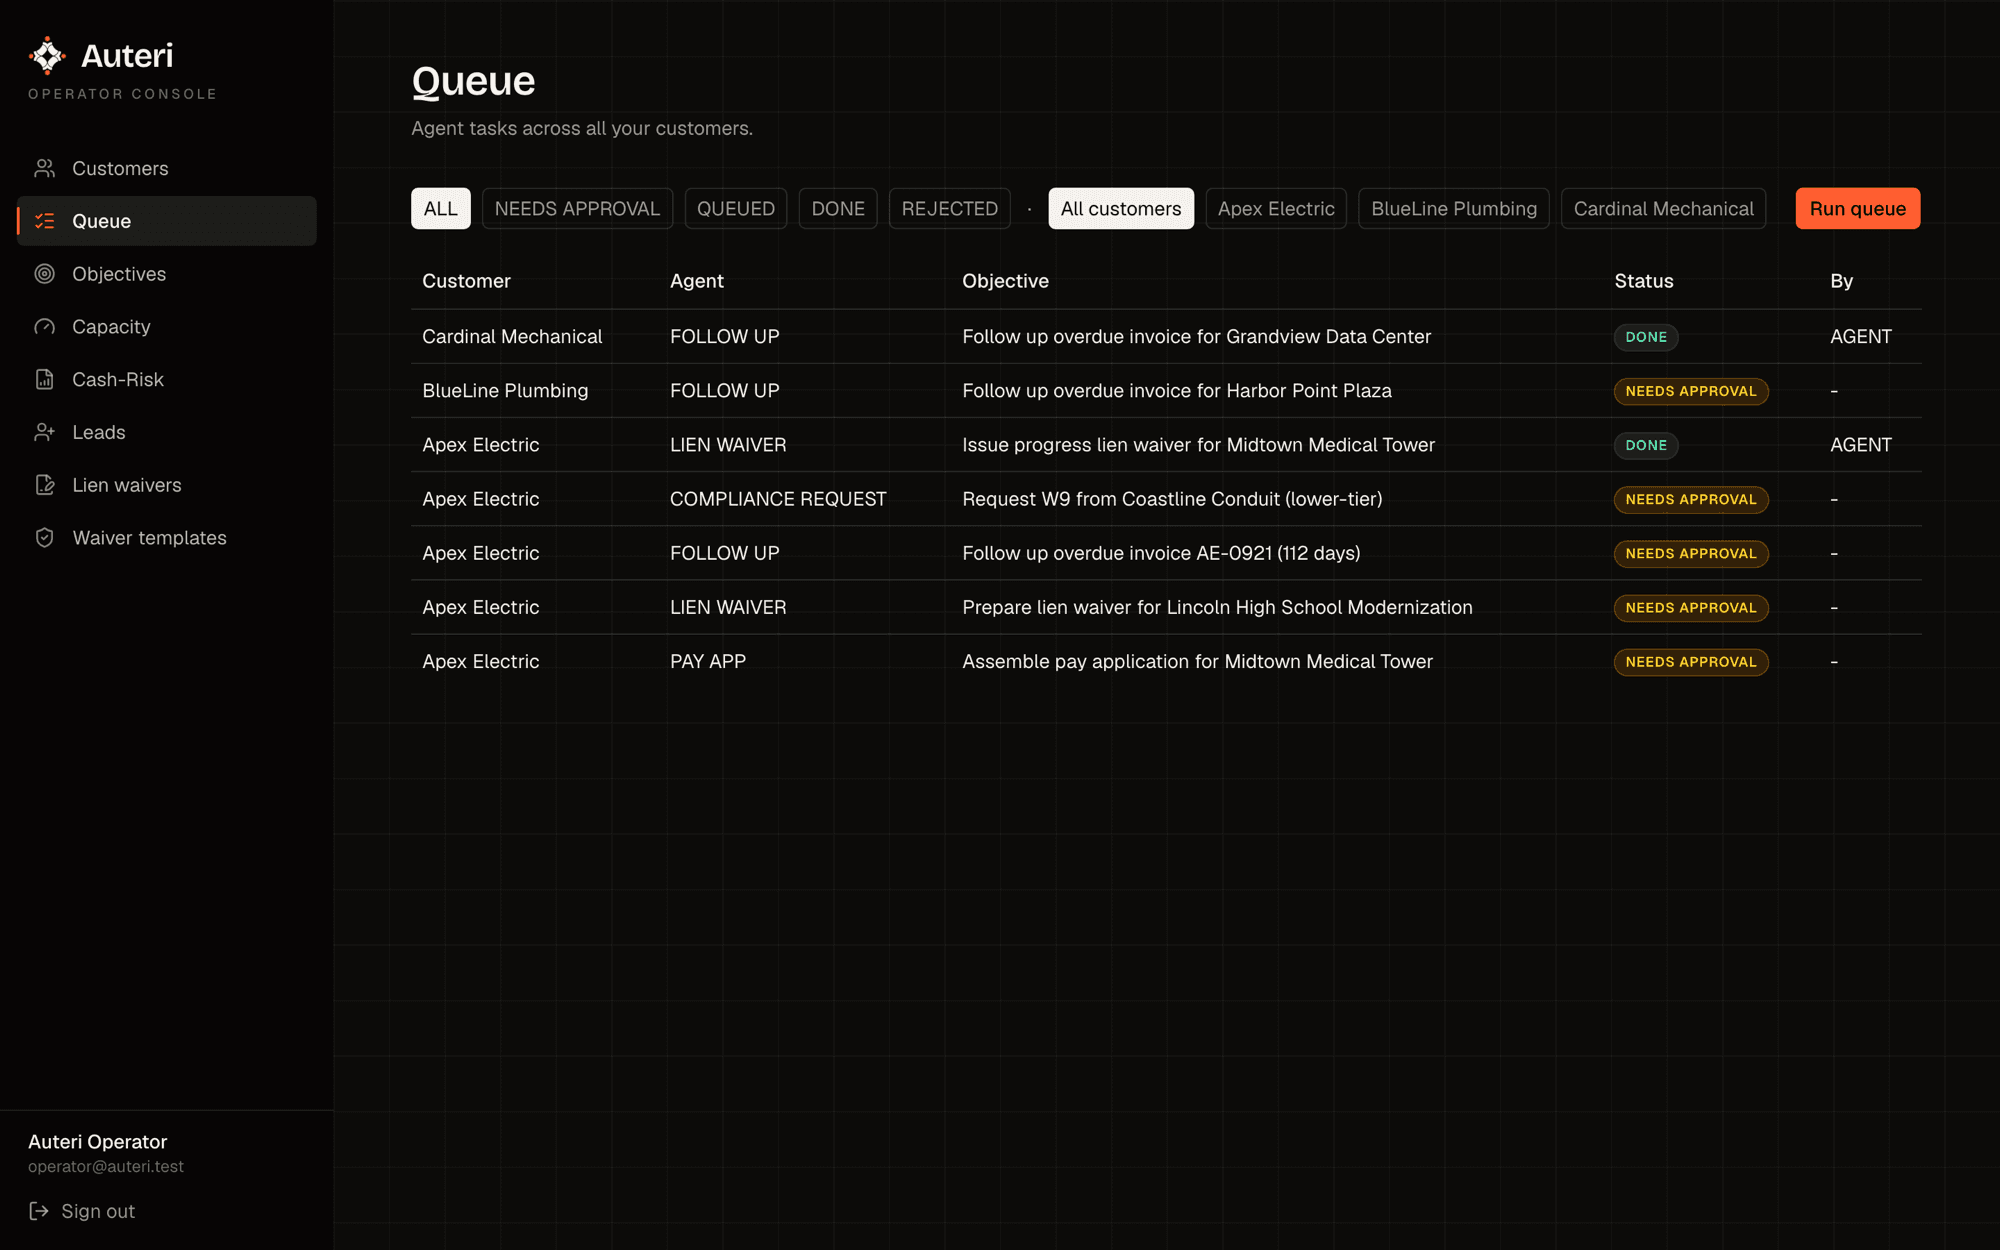Open the Assemble pay application task
This screenshot has width=2000, height=1250.
click(x=1166, y=661)
